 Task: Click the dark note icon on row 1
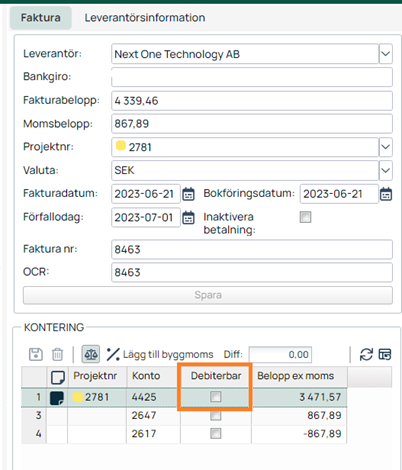[x=57, y=398]
